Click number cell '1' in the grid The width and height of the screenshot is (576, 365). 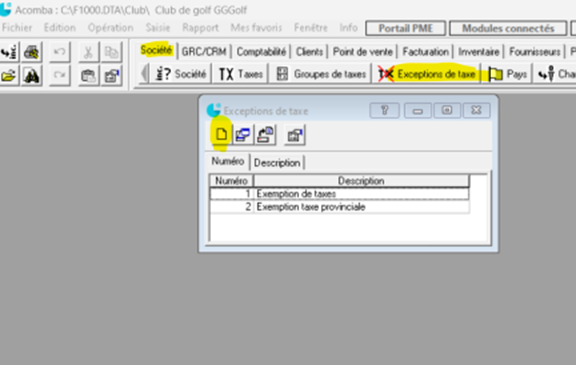[x=231, y=194]
